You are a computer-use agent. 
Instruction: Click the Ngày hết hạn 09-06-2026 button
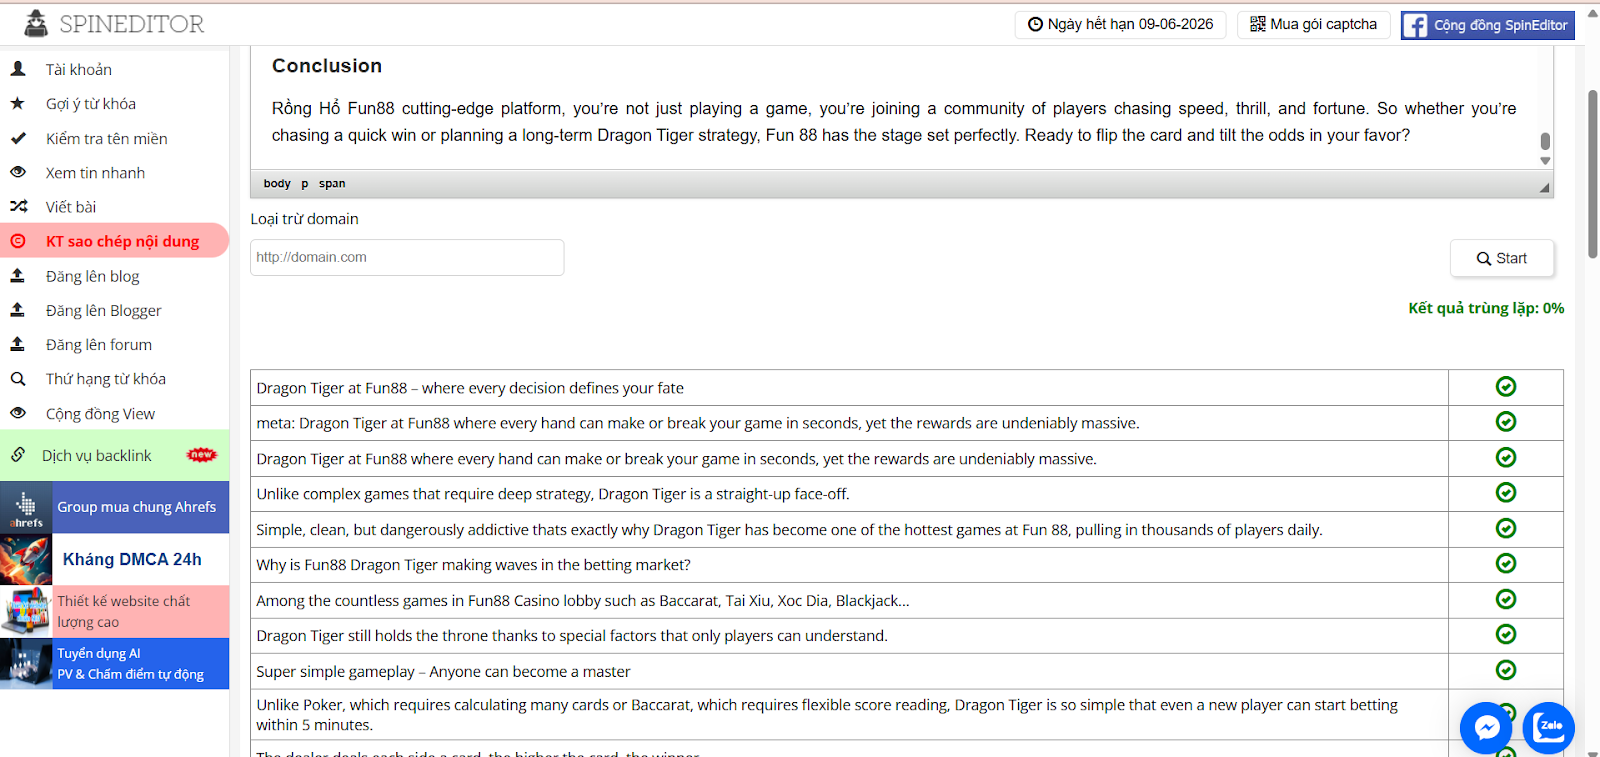point(1121,24)
